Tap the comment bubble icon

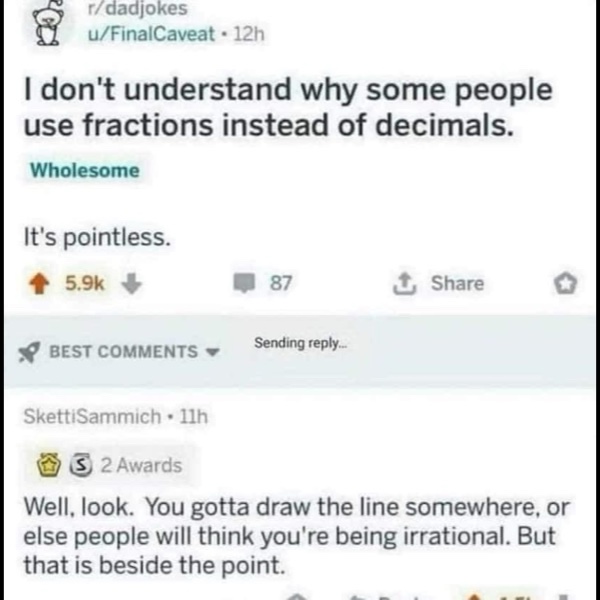coord(243,283)
